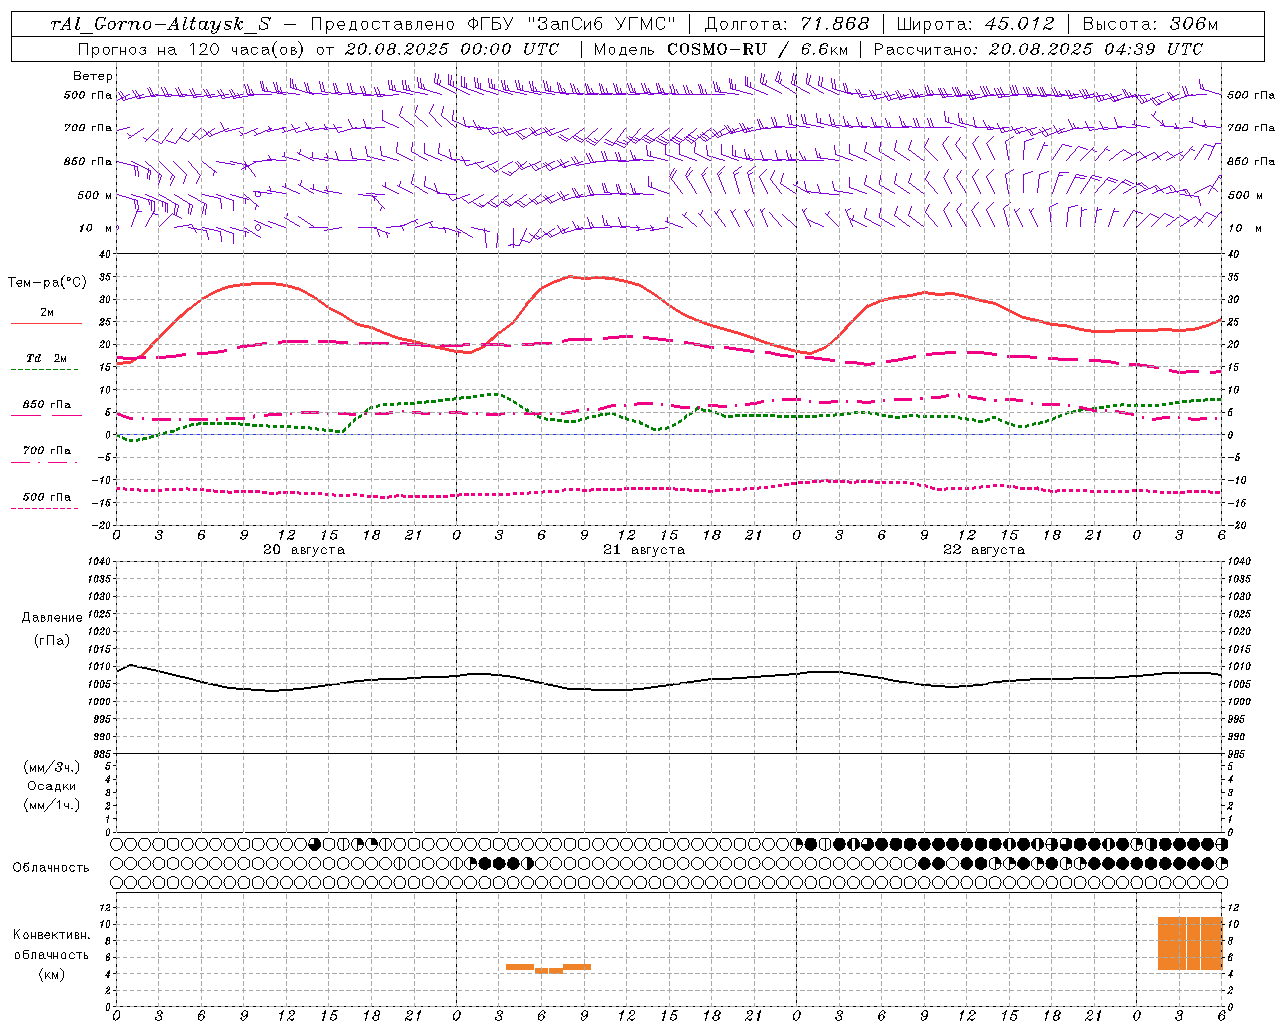The height and width of the screenshot is (1024, 1280).
Task: Select the Широта: 45.012 value
Action: 976,24
